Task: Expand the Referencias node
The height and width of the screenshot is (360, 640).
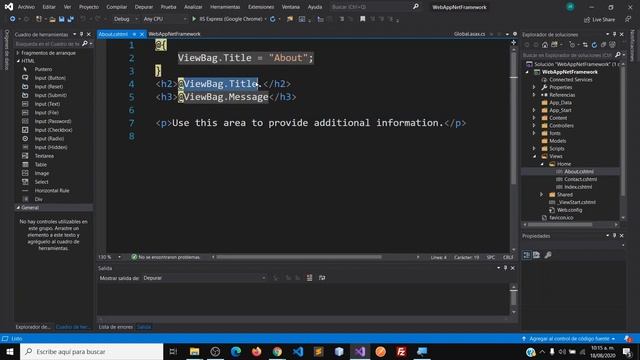Action: [534, 95]
